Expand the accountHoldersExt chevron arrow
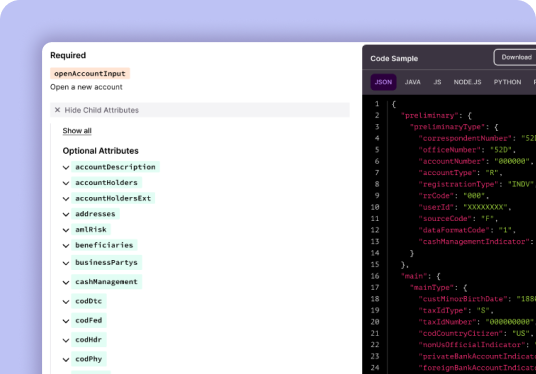 click(x=66, y=199)
